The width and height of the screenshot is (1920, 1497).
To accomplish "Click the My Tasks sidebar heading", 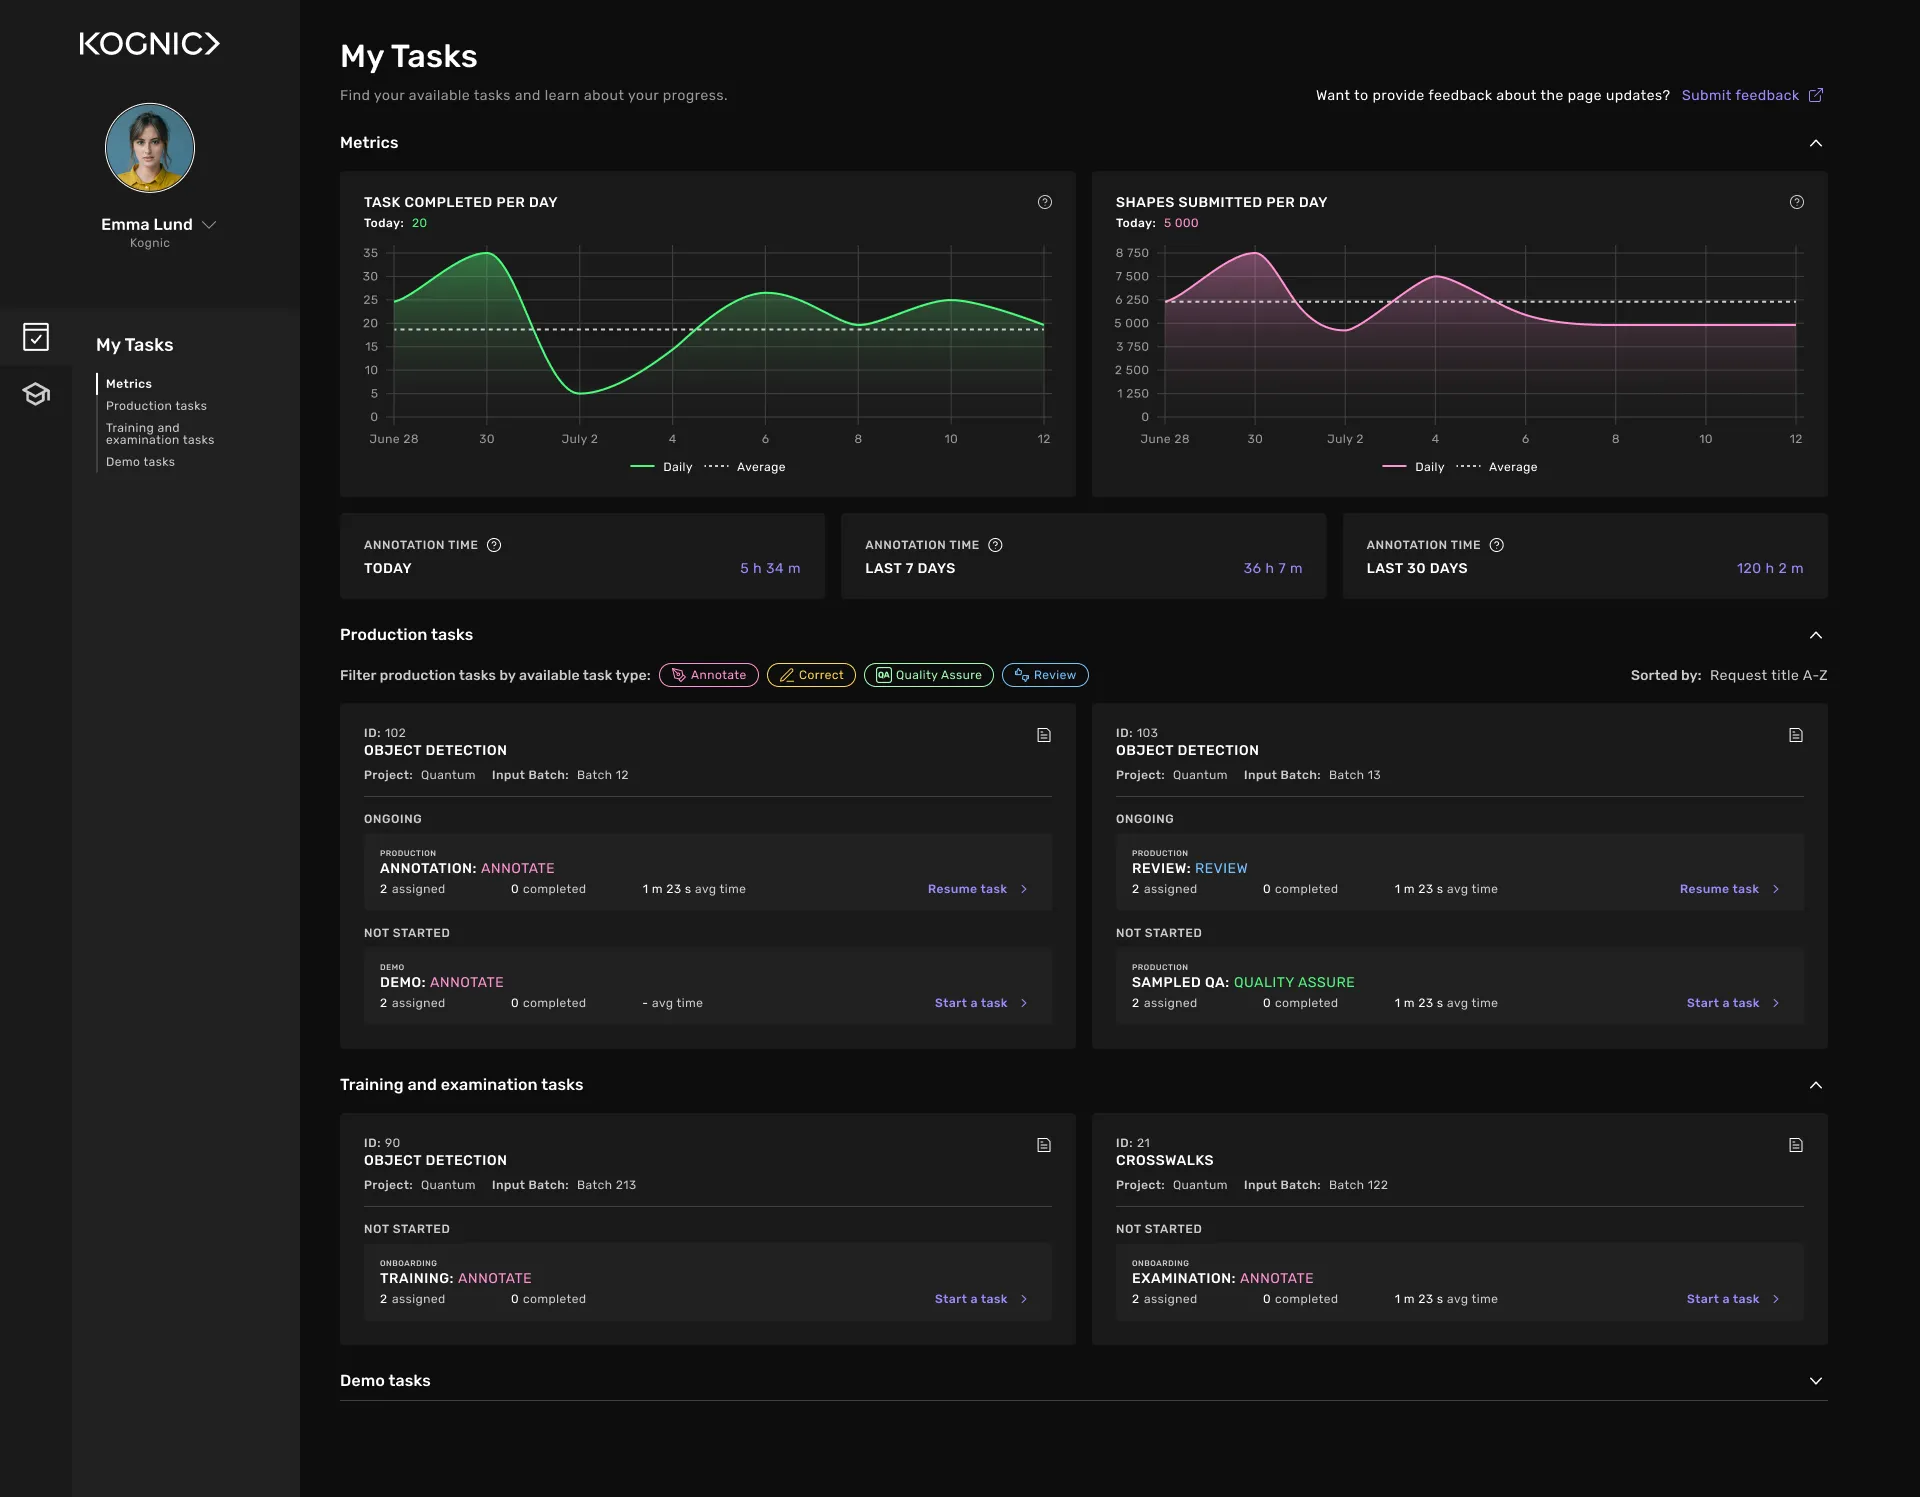I will pyautogui.click(x=135, y=345).
